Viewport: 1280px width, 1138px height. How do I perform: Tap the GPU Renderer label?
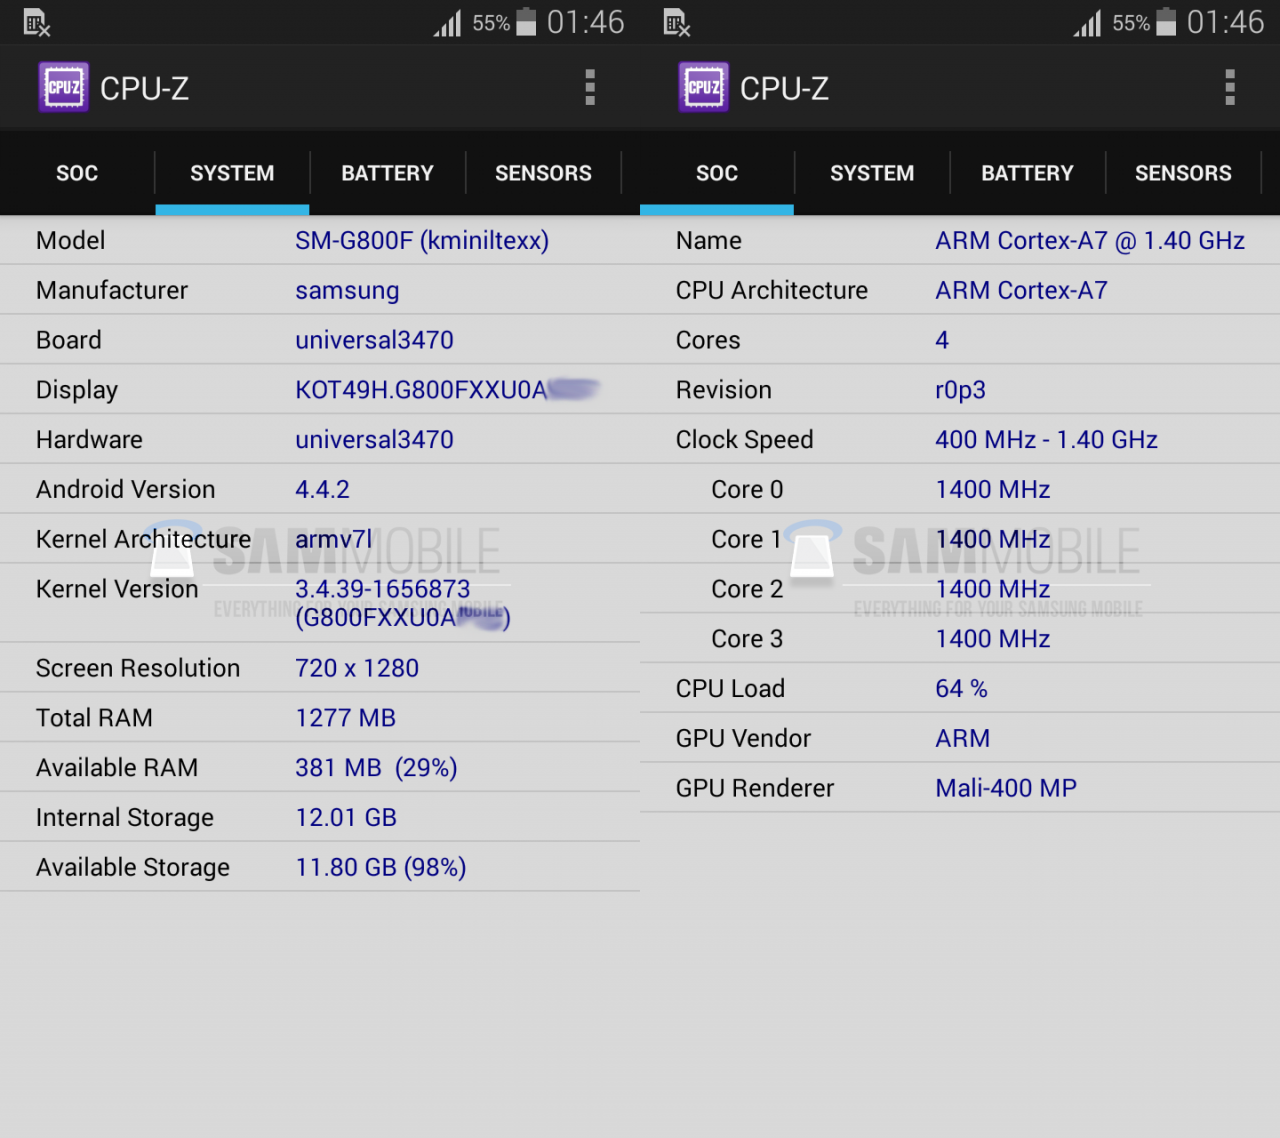tap(754, 789)
